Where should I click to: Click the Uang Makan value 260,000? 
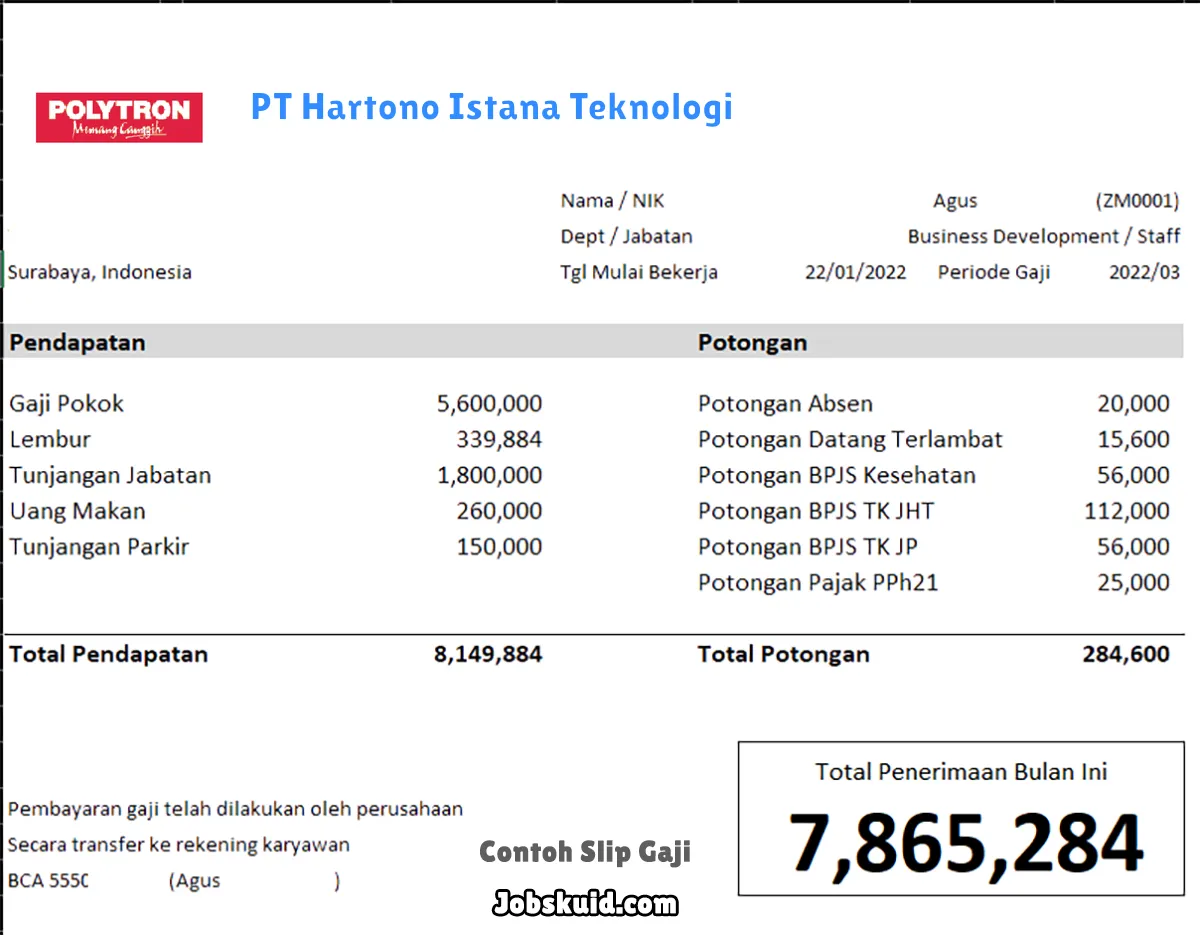[x=499, y=512]
